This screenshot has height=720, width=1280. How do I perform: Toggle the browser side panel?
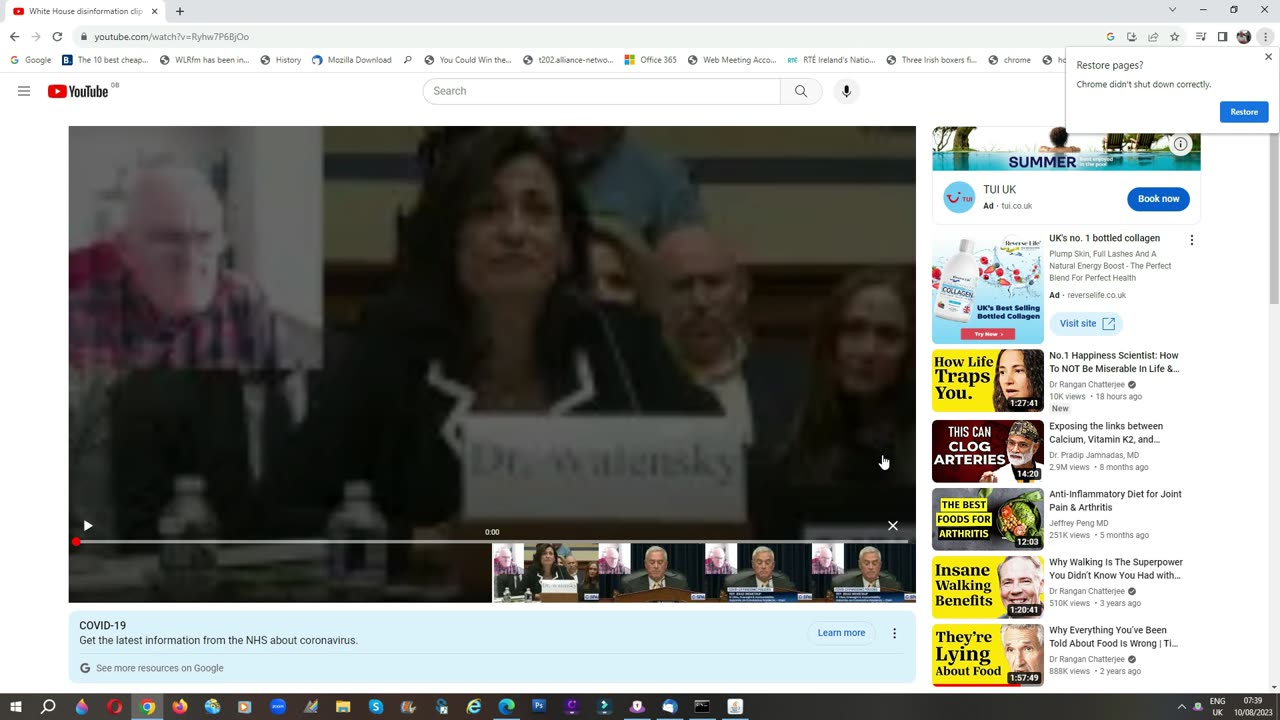point(1222,37)
